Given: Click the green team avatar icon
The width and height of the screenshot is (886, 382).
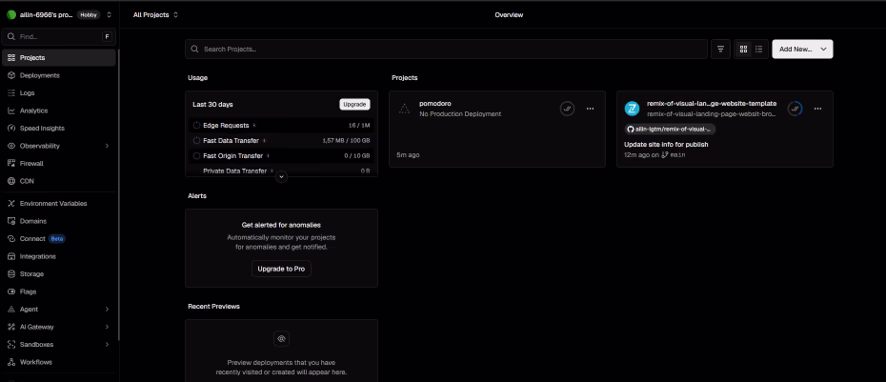Looking at the screenshot, I should [11, 15].
